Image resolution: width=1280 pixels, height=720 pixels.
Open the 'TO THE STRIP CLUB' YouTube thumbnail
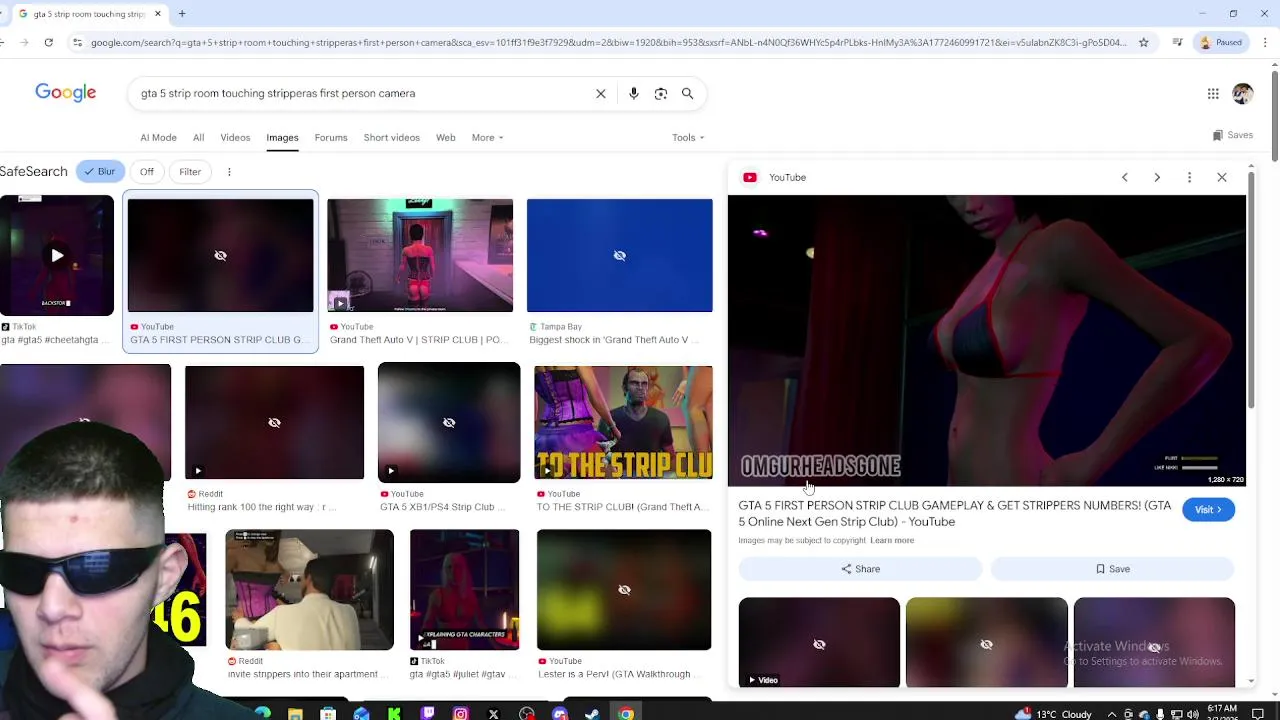pyautogui.click(x=623, y=422)
